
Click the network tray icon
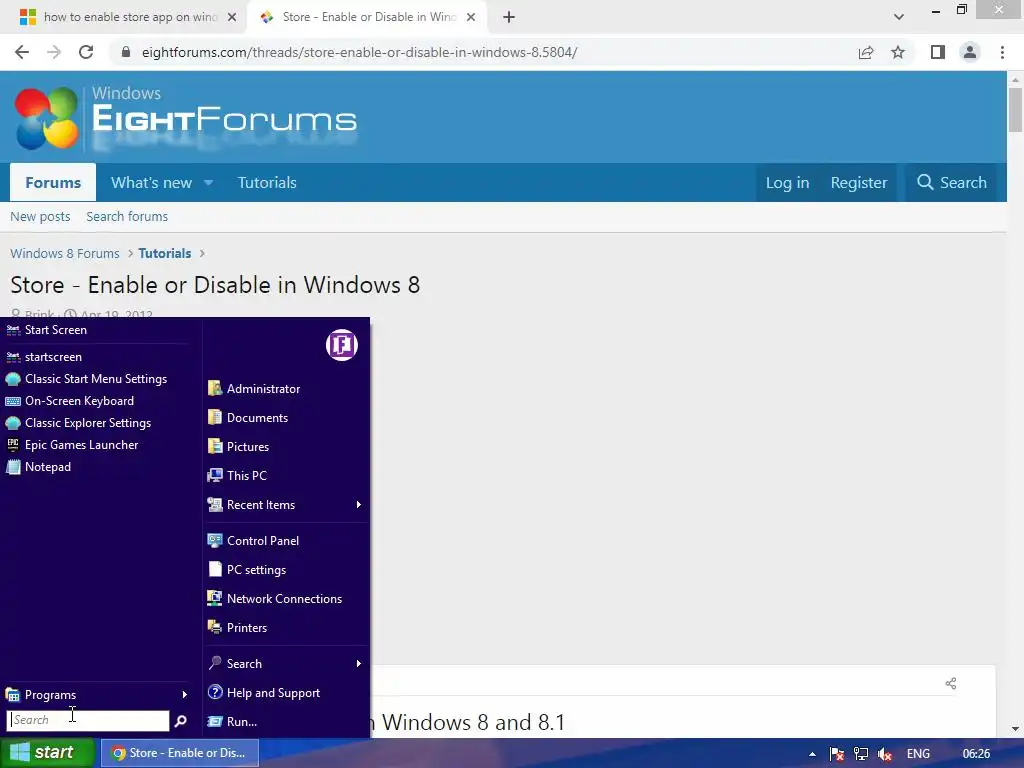(861, 754)
